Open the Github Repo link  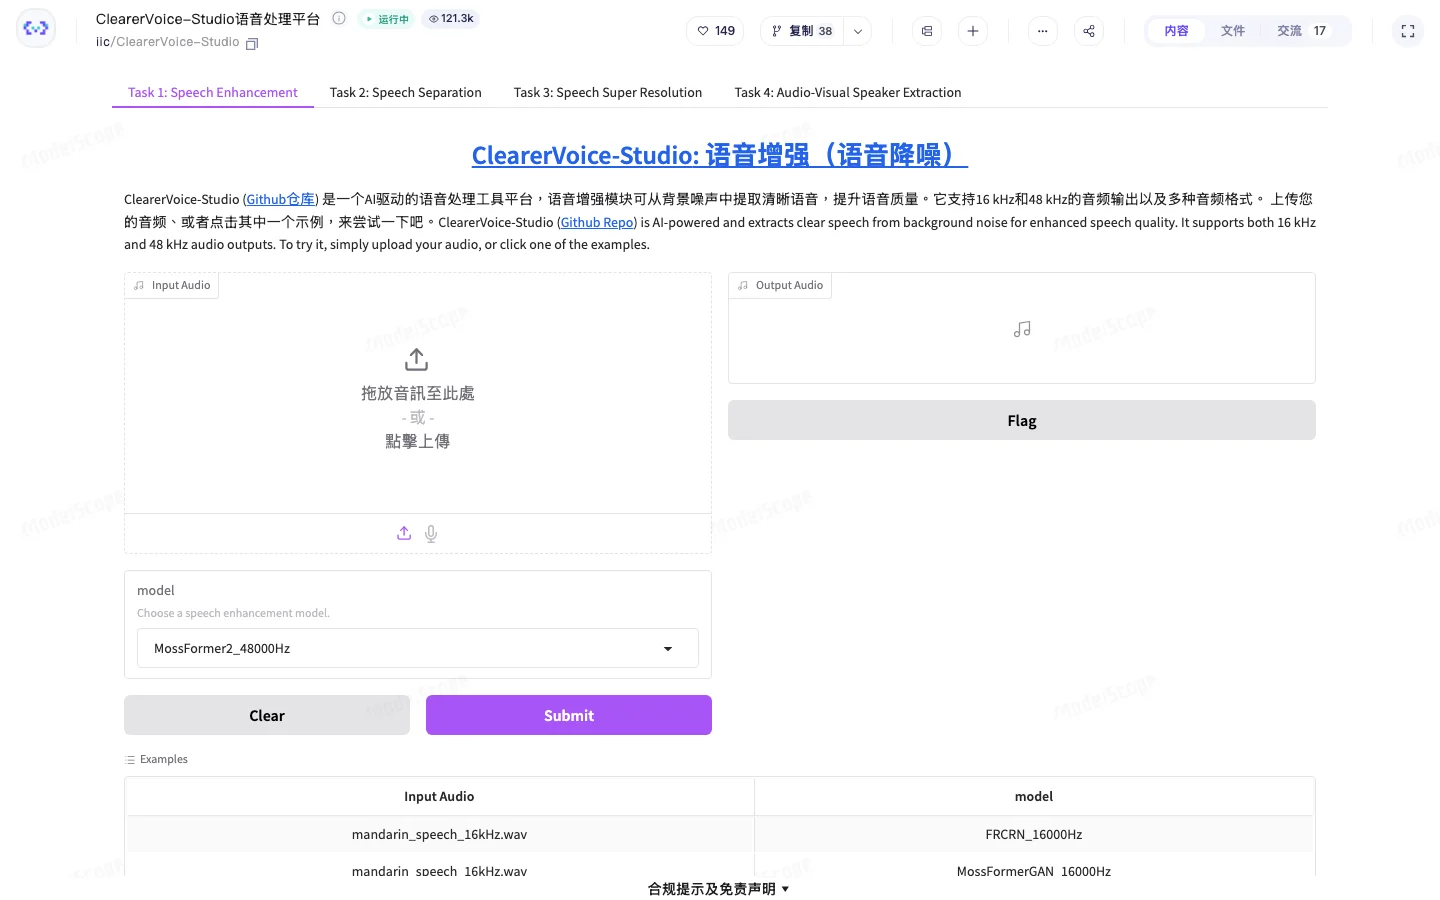[x=597, y=222]
